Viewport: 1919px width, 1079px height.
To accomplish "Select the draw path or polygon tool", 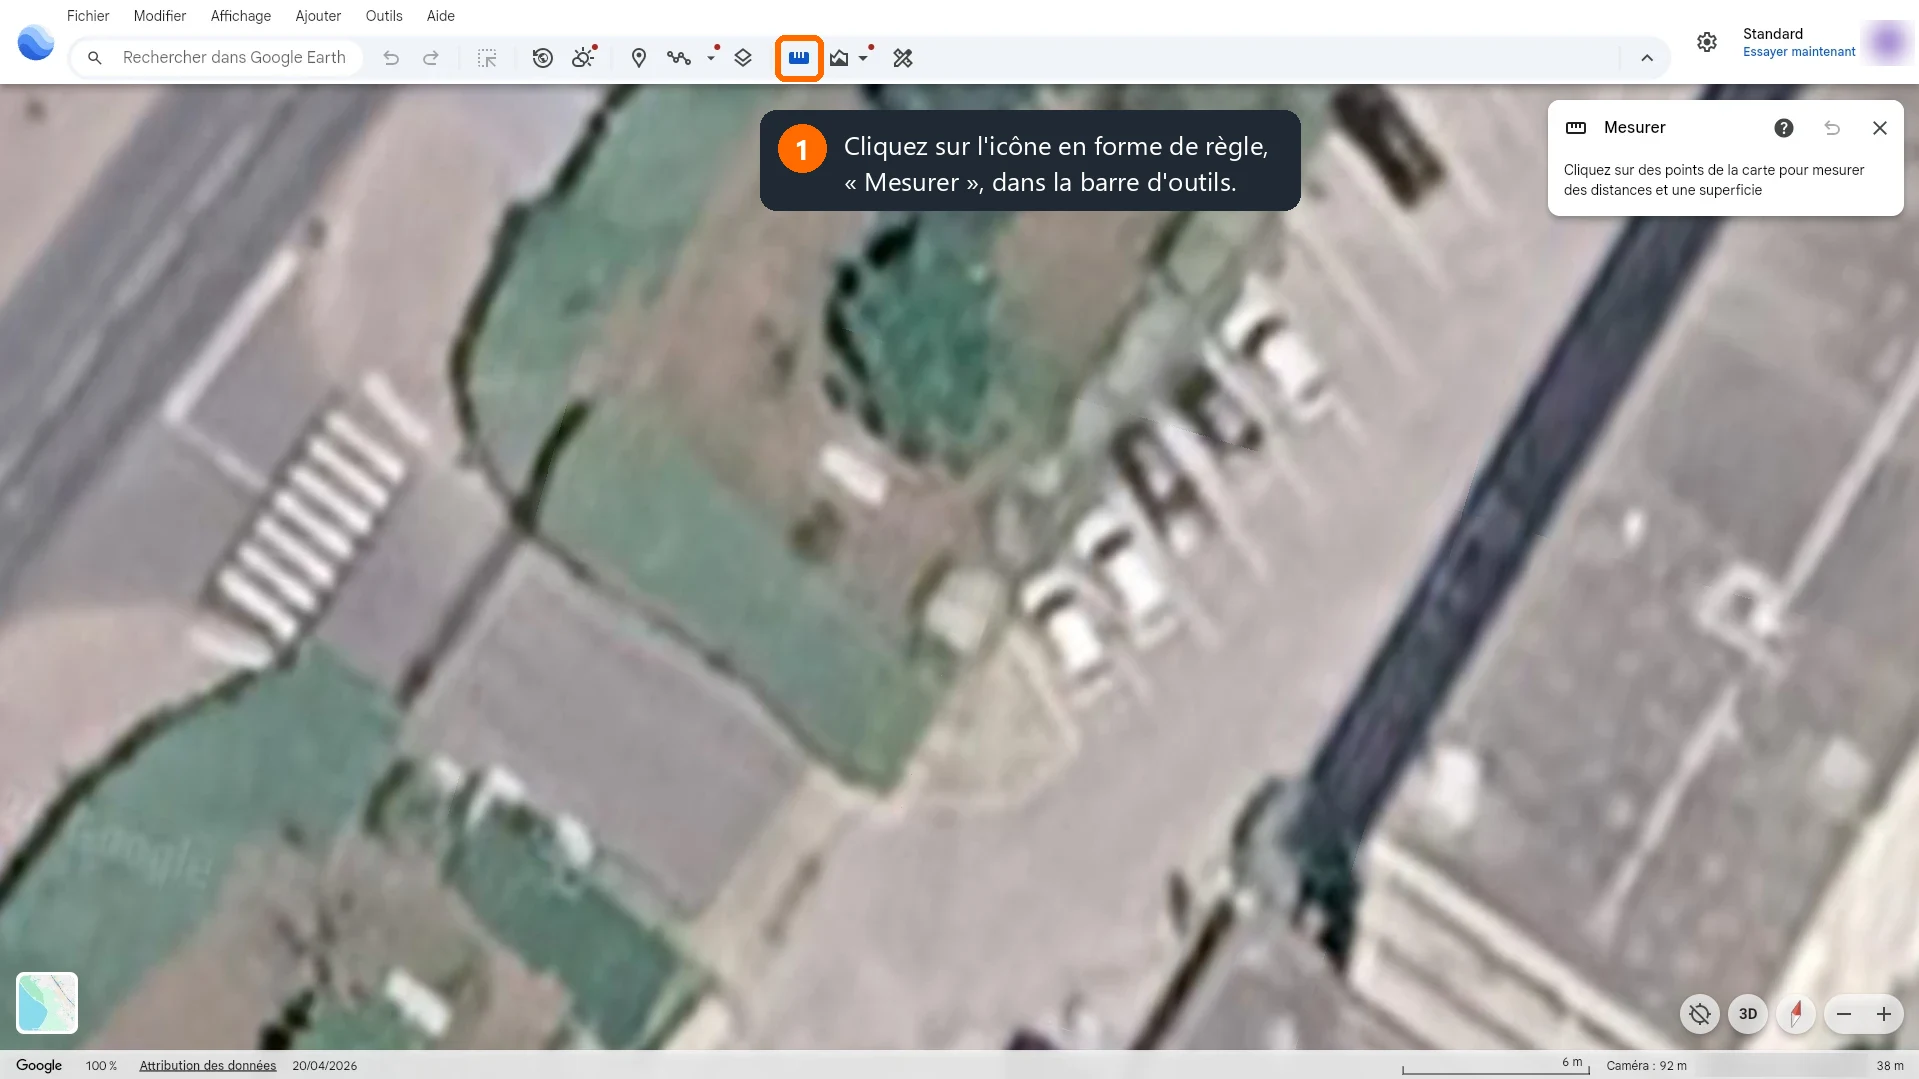I will coord(679,58).
